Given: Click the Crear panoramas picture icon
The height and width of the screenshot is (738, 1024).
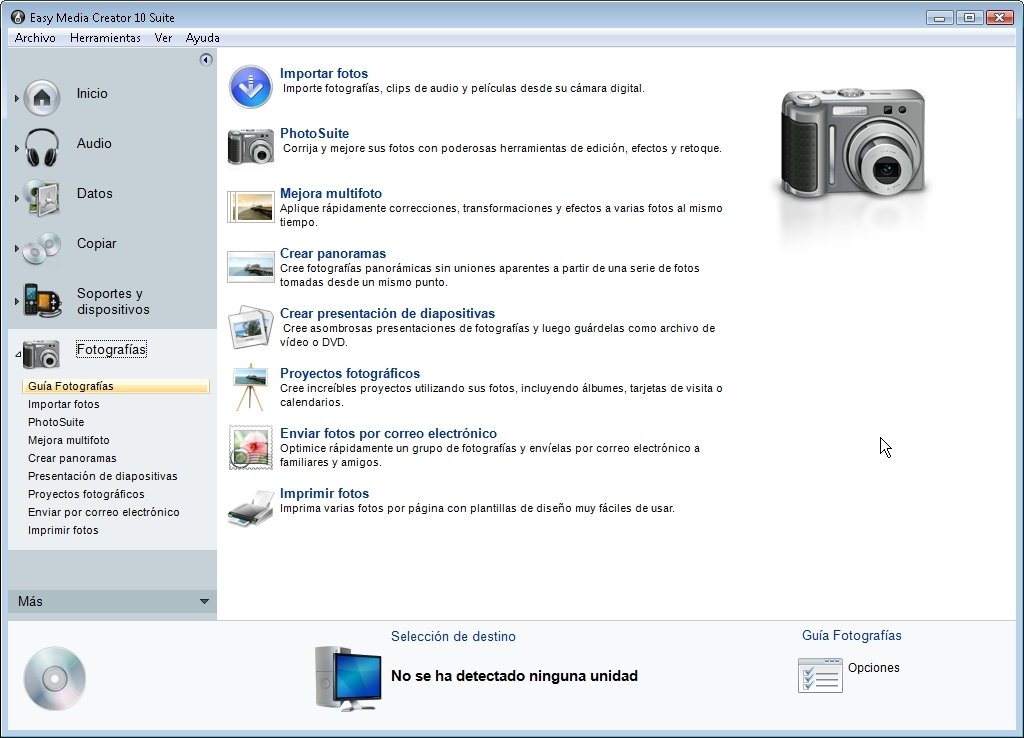Looking at the screenshot, I should click(251, 266).
